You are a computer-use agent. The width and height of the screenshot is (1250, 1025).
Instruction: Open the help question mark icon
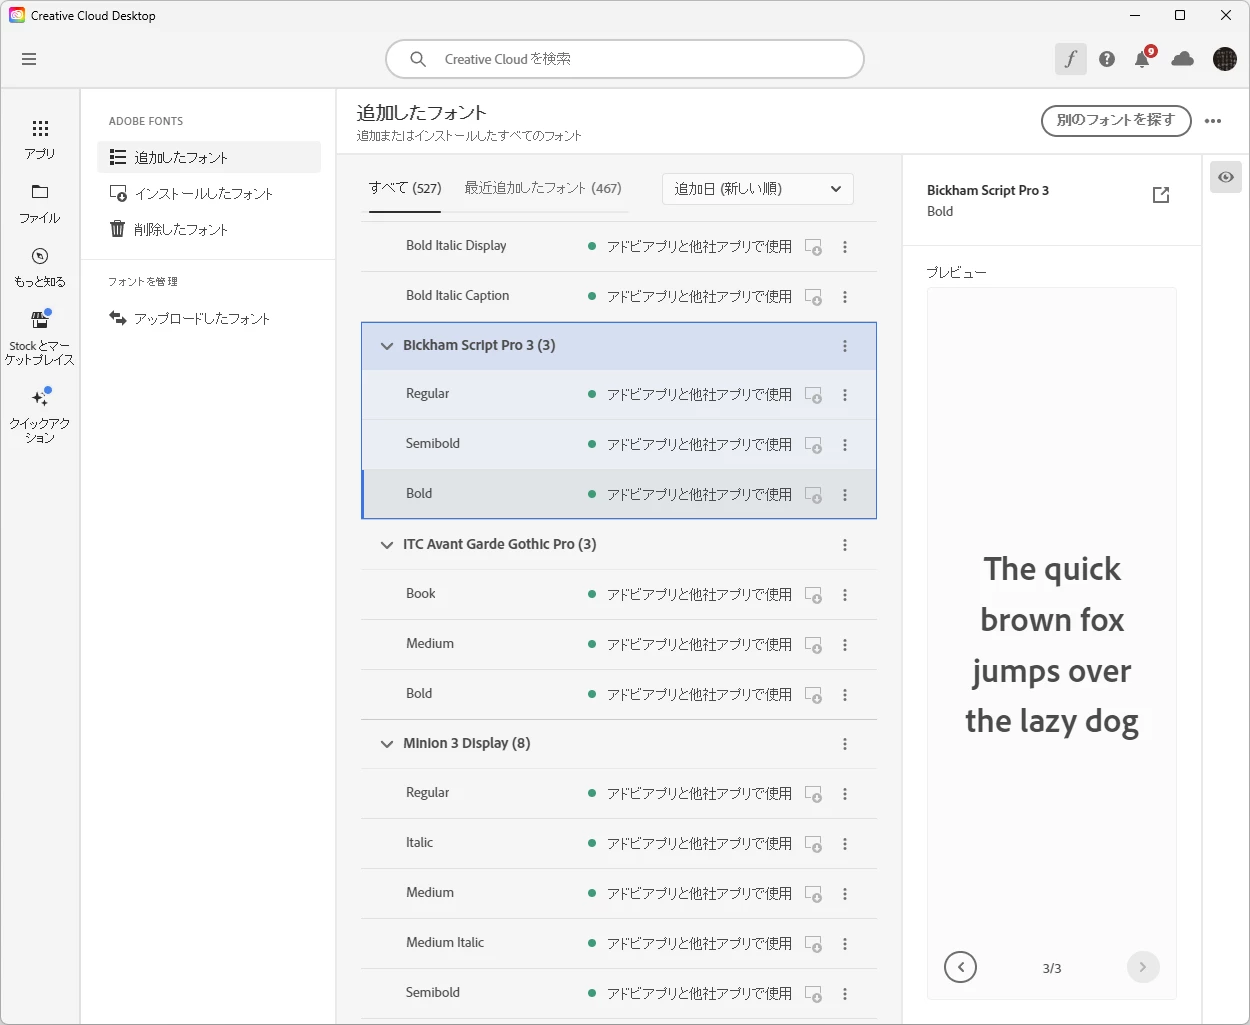(1107, 59)
